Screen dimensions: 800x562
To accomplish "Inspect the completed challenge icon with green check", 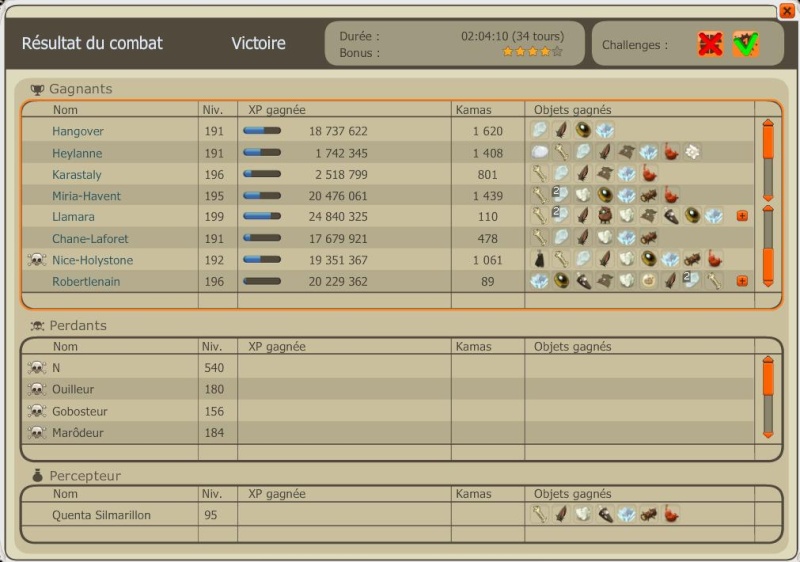I will [x=745, y=44].
